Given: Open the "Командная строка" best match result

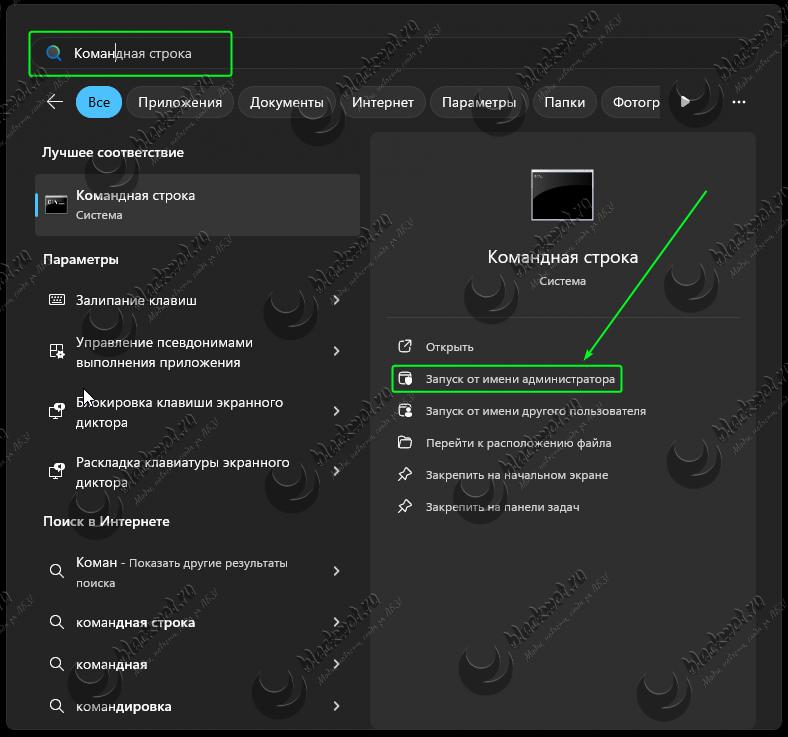Looking at the screenshot, I should coord(197,204).
